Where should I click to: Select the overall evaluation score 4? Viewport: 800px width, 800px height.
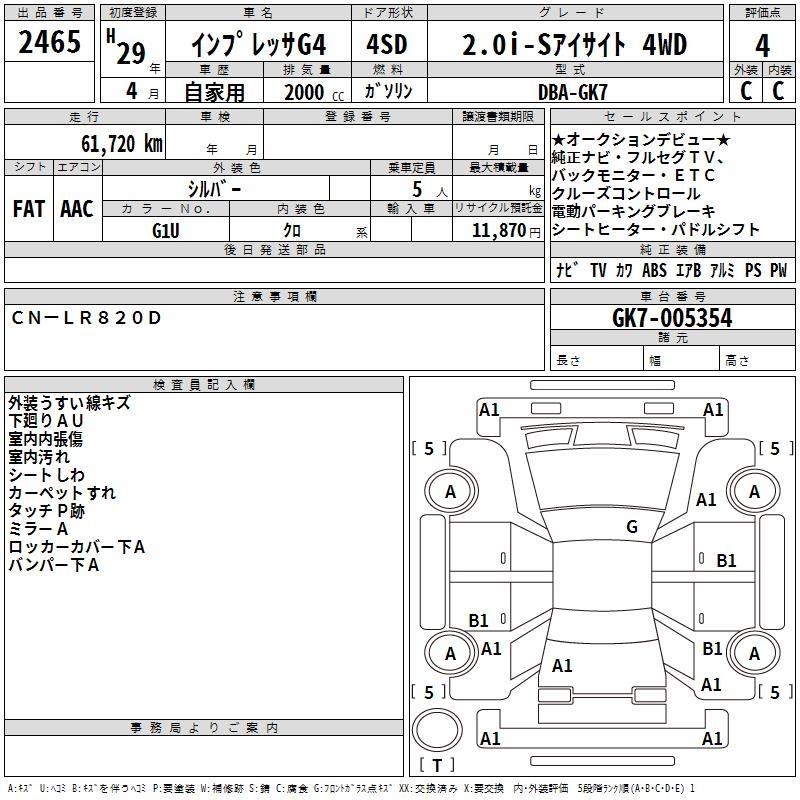click(x=762, y=45)
